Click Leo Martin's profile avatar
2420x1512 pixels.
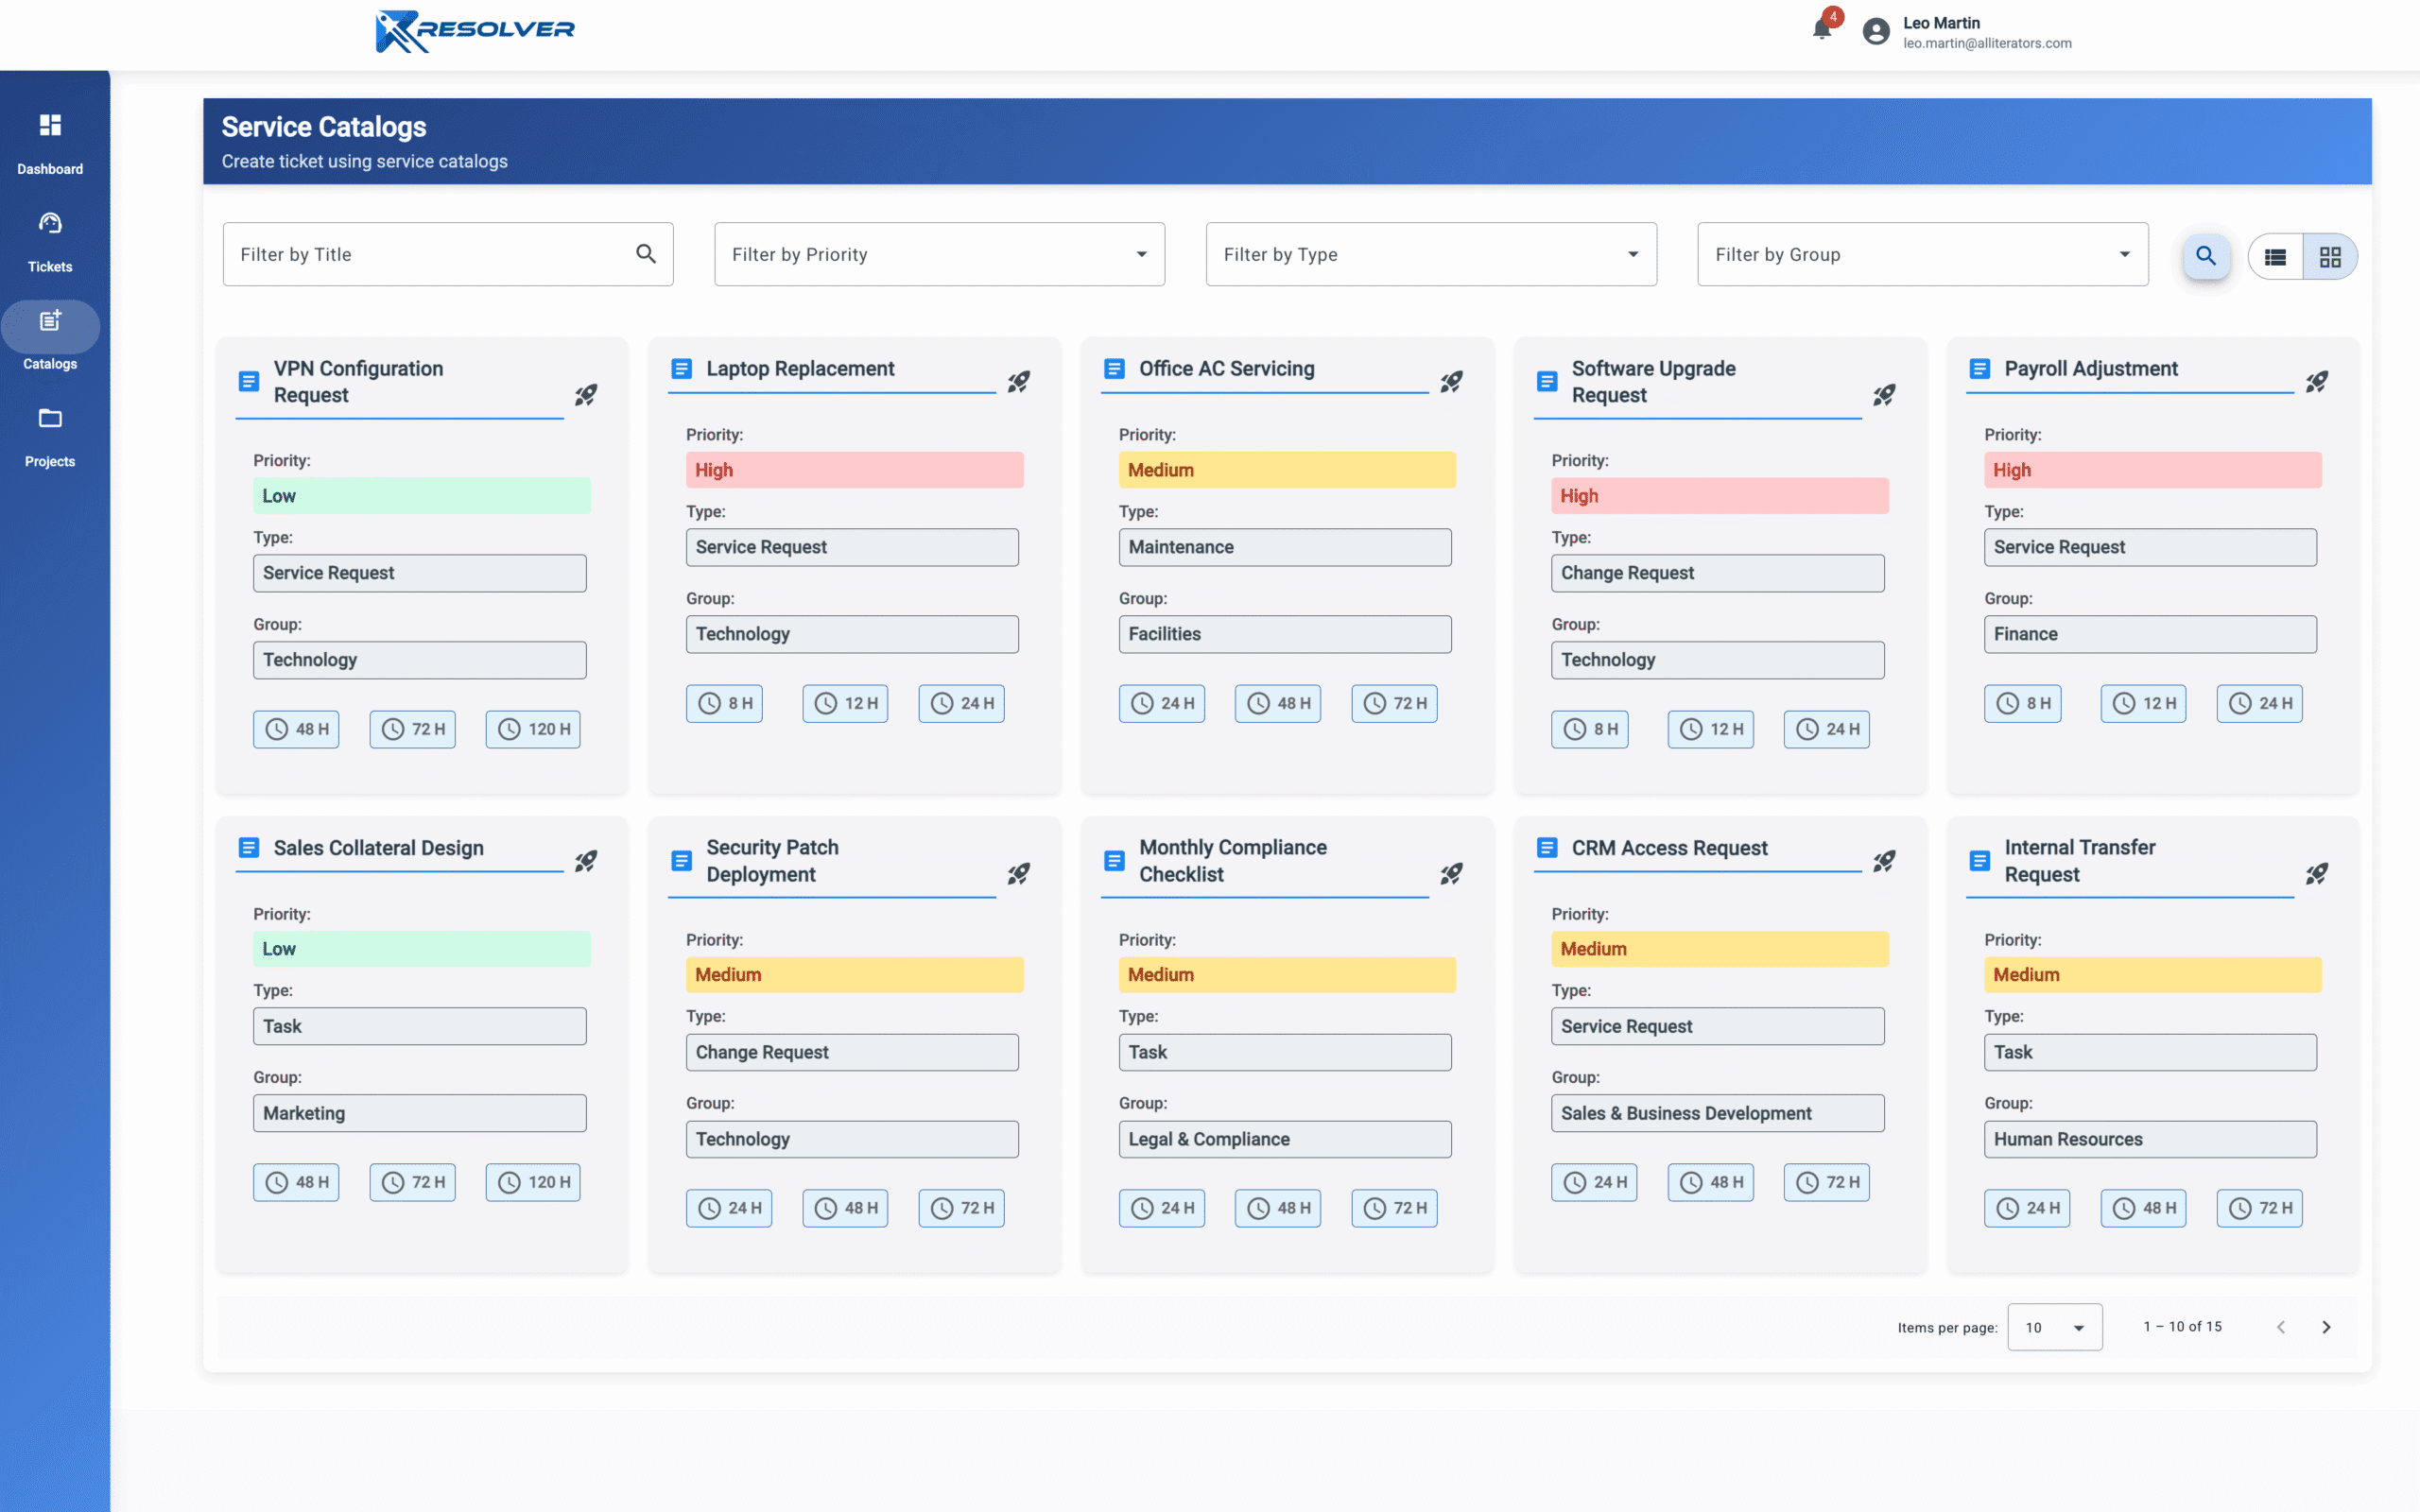[x=1876, y=31]
